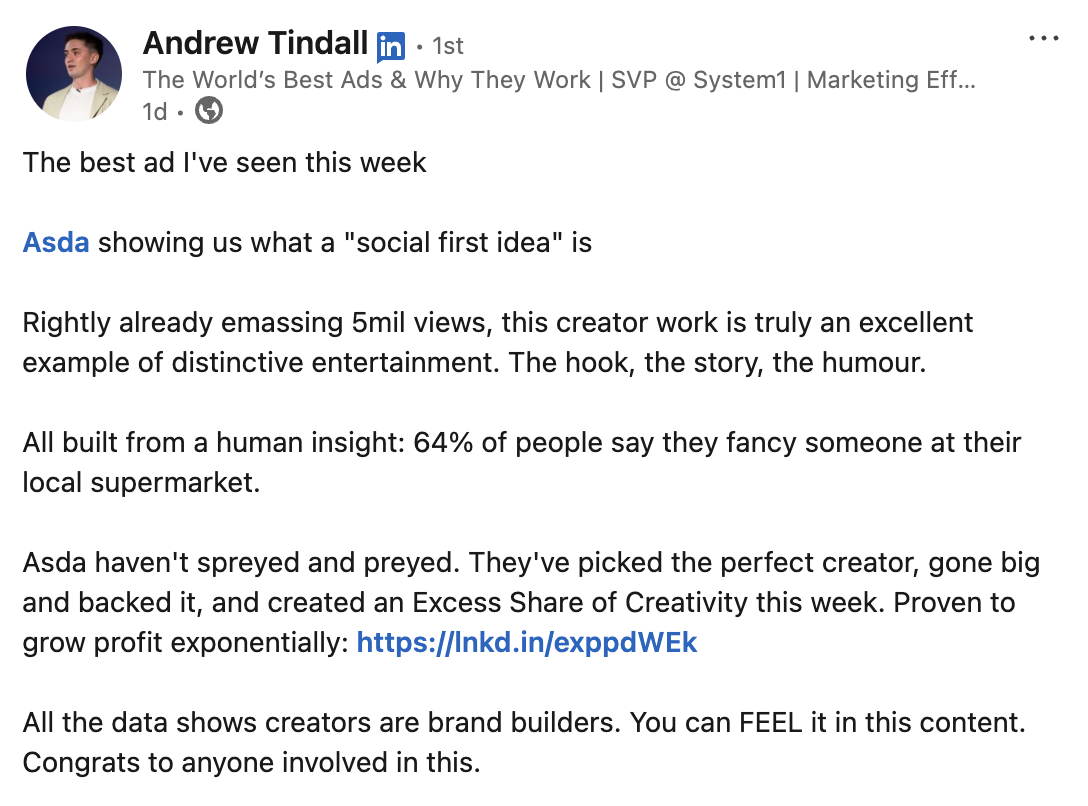Open Andrew Tindall's profile photo
The image size is (1088, 806).
click(73, 74)
